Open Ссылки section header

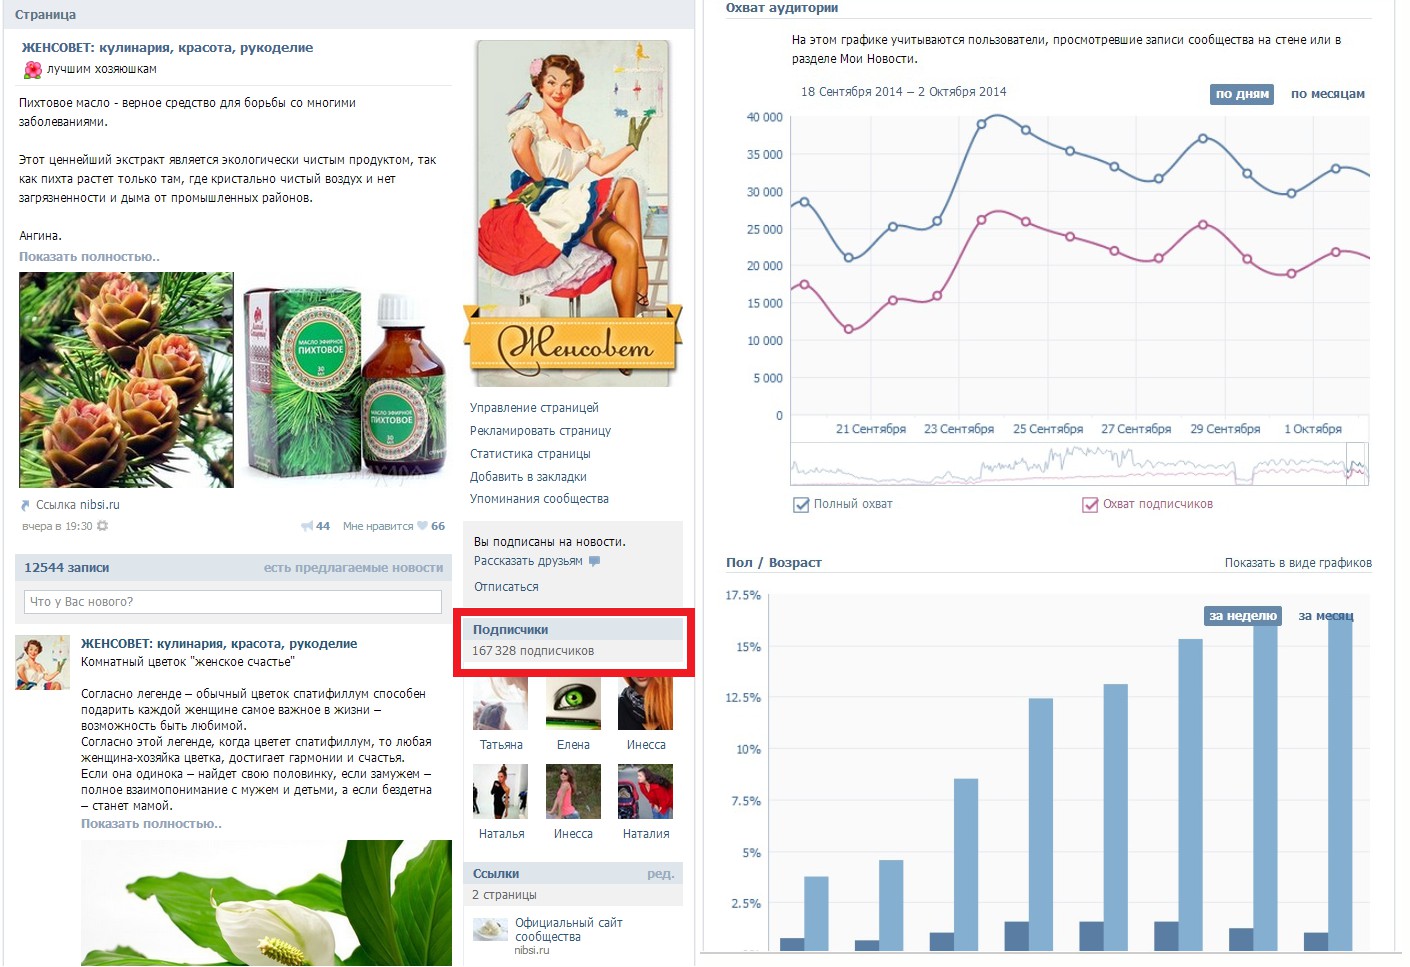(x=495, y=874)
